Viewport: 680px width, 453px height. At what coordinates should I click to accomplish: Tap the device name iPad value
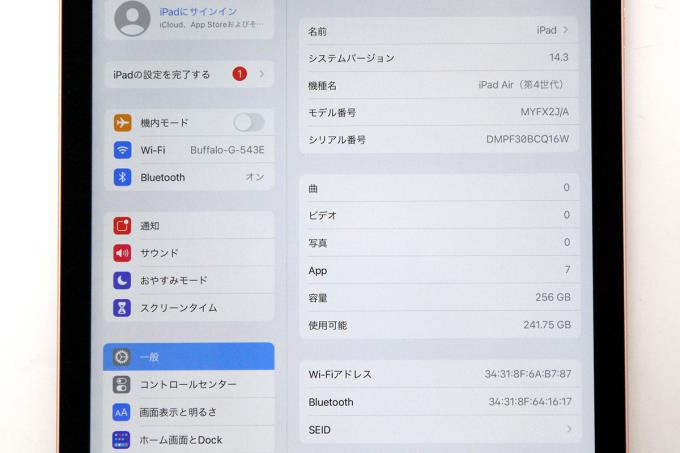[546, 30]
